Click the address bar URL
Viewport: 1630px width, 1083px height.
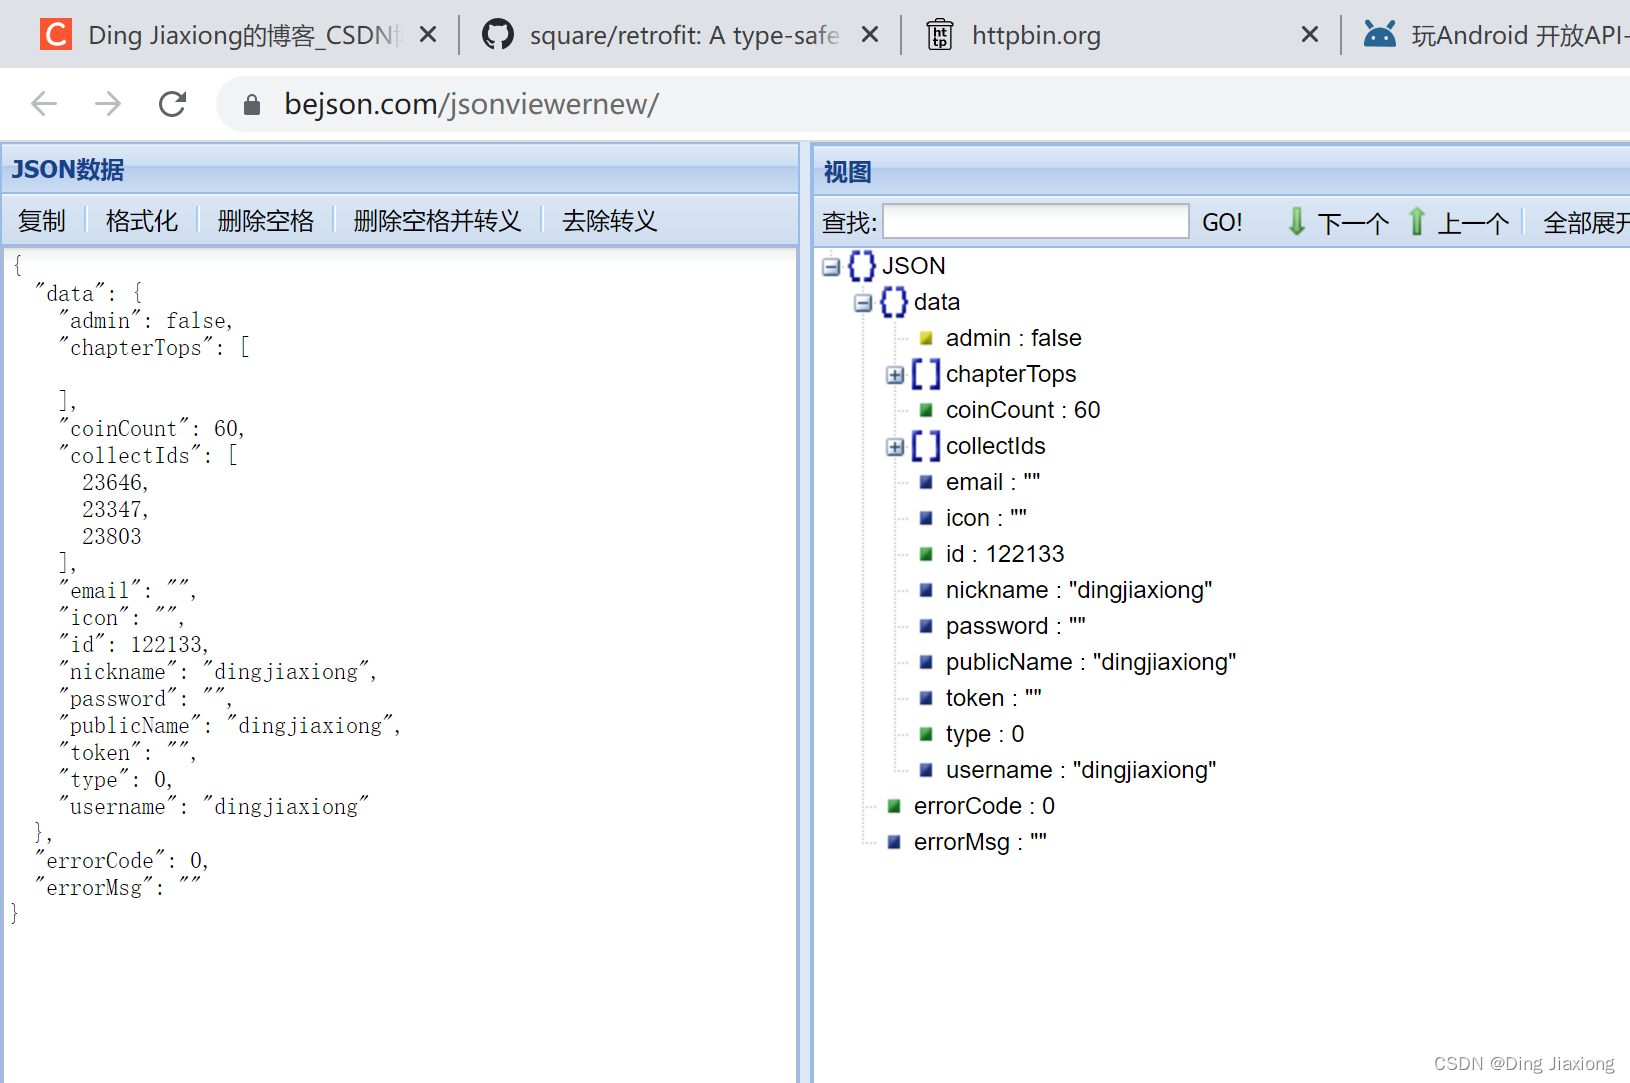point(471,104)
